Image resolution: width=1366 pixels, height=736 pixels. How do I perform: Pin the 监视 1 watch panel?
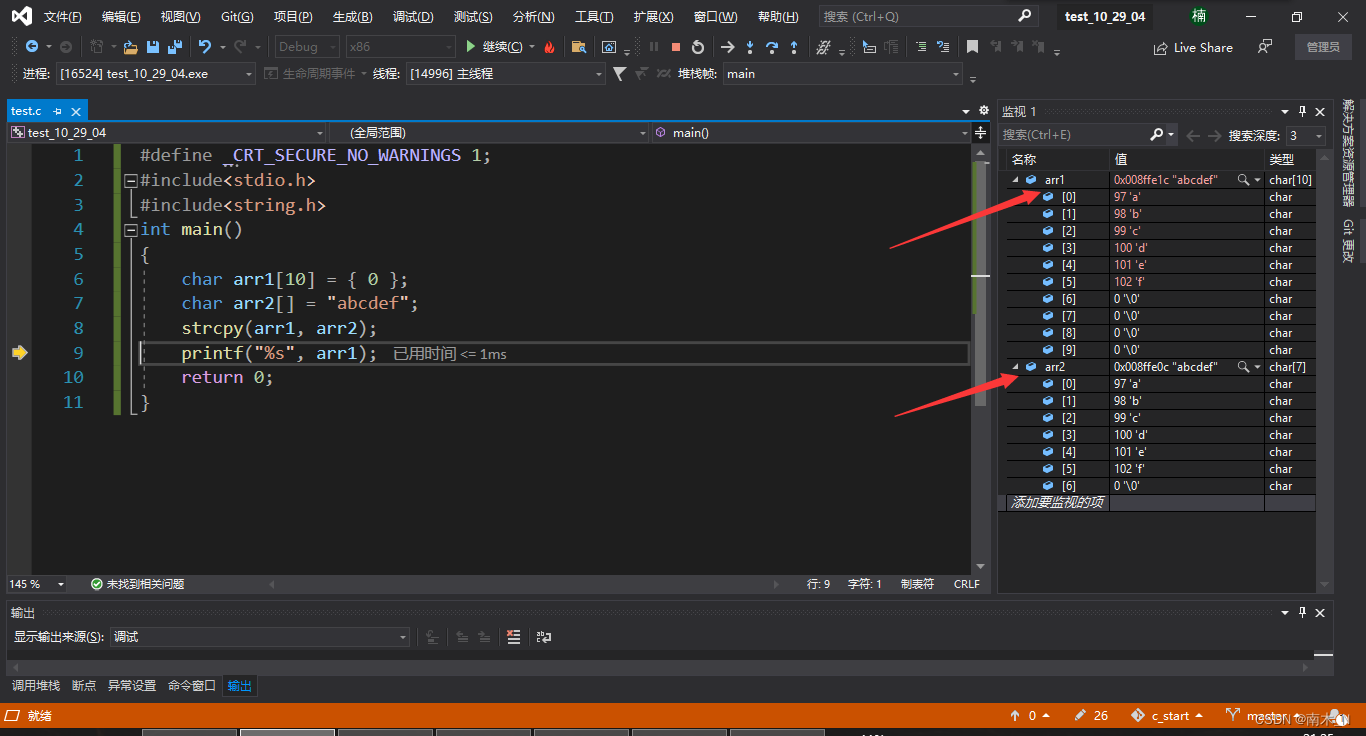1302,112
